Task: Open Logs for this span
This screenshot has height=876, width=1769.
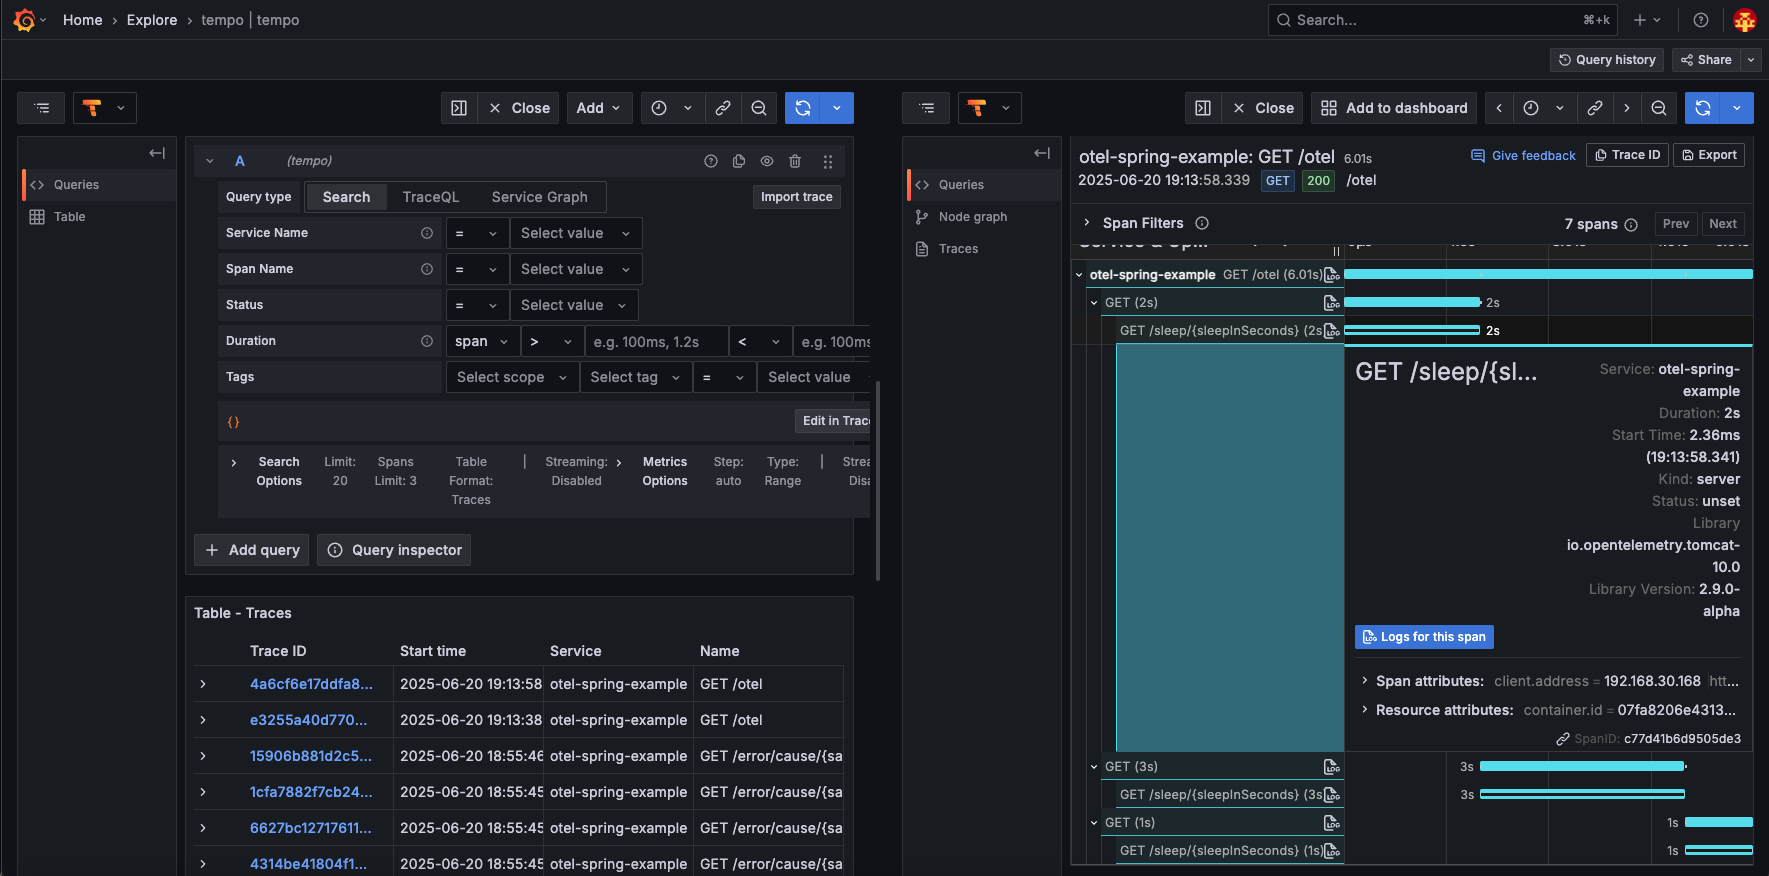Action: [x=1424, y=637]
